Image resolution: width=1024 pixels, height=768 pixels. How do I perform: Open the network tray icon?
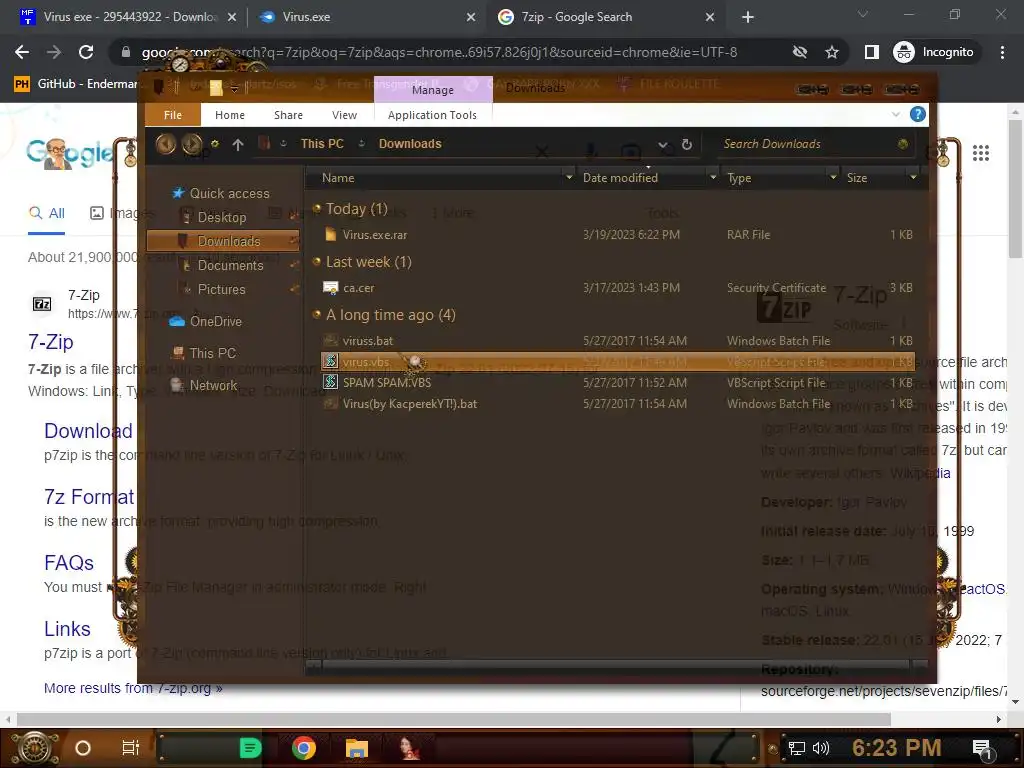pos(796,748)
